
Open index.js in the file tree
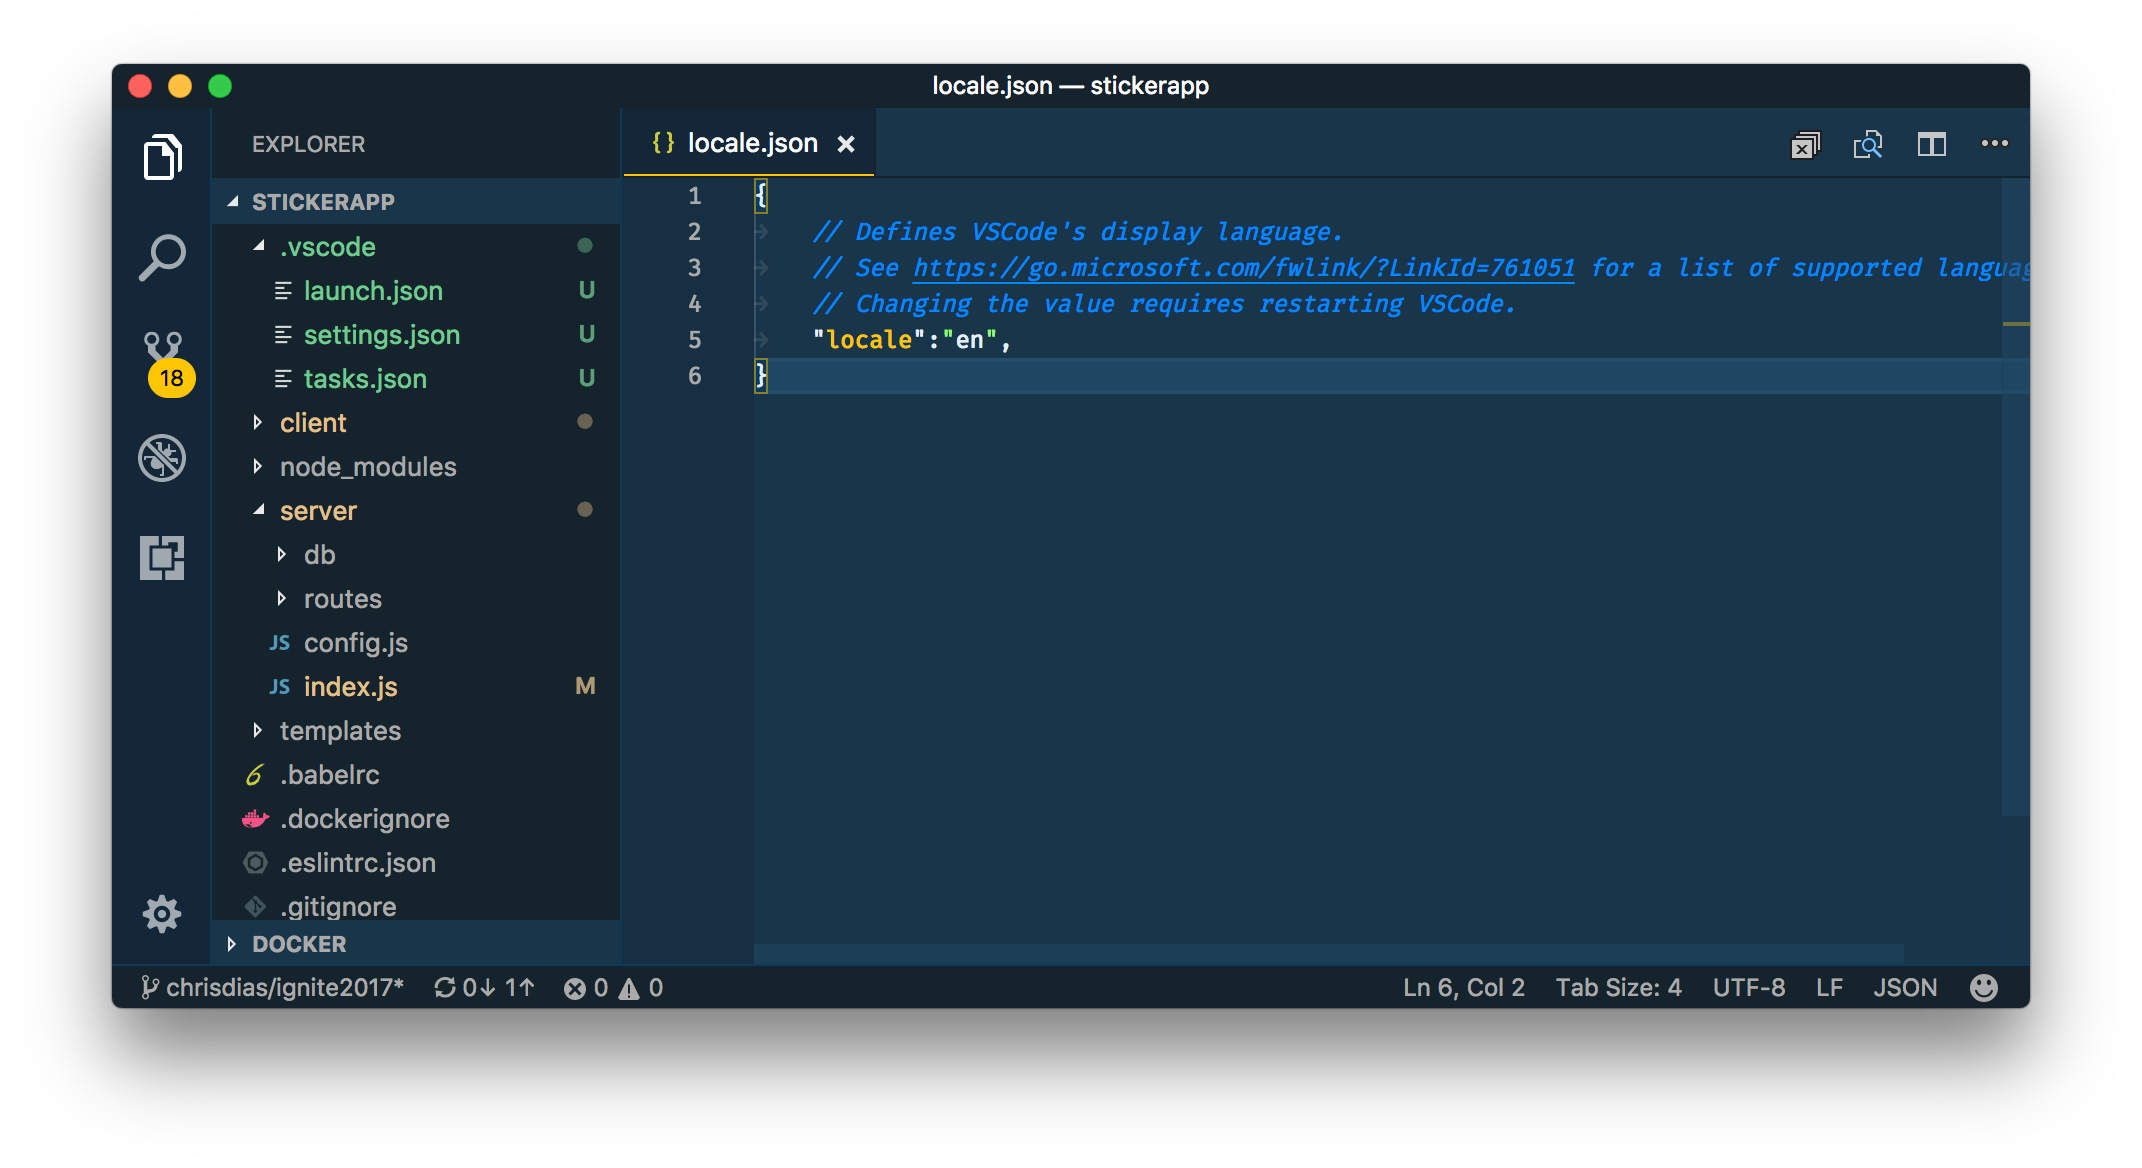coord(350,687)
